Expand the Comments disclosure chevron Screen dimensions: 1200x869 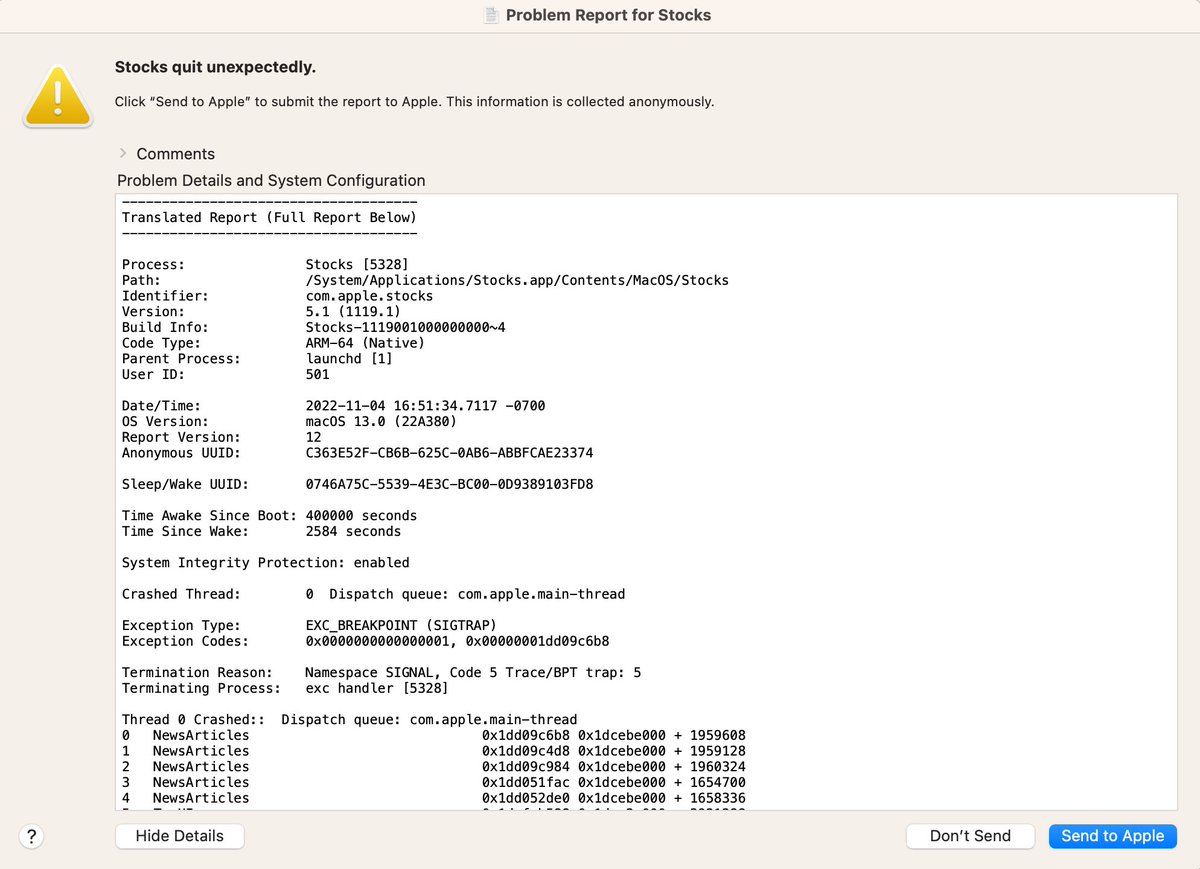pyautogui.click(x=122, y=153)
